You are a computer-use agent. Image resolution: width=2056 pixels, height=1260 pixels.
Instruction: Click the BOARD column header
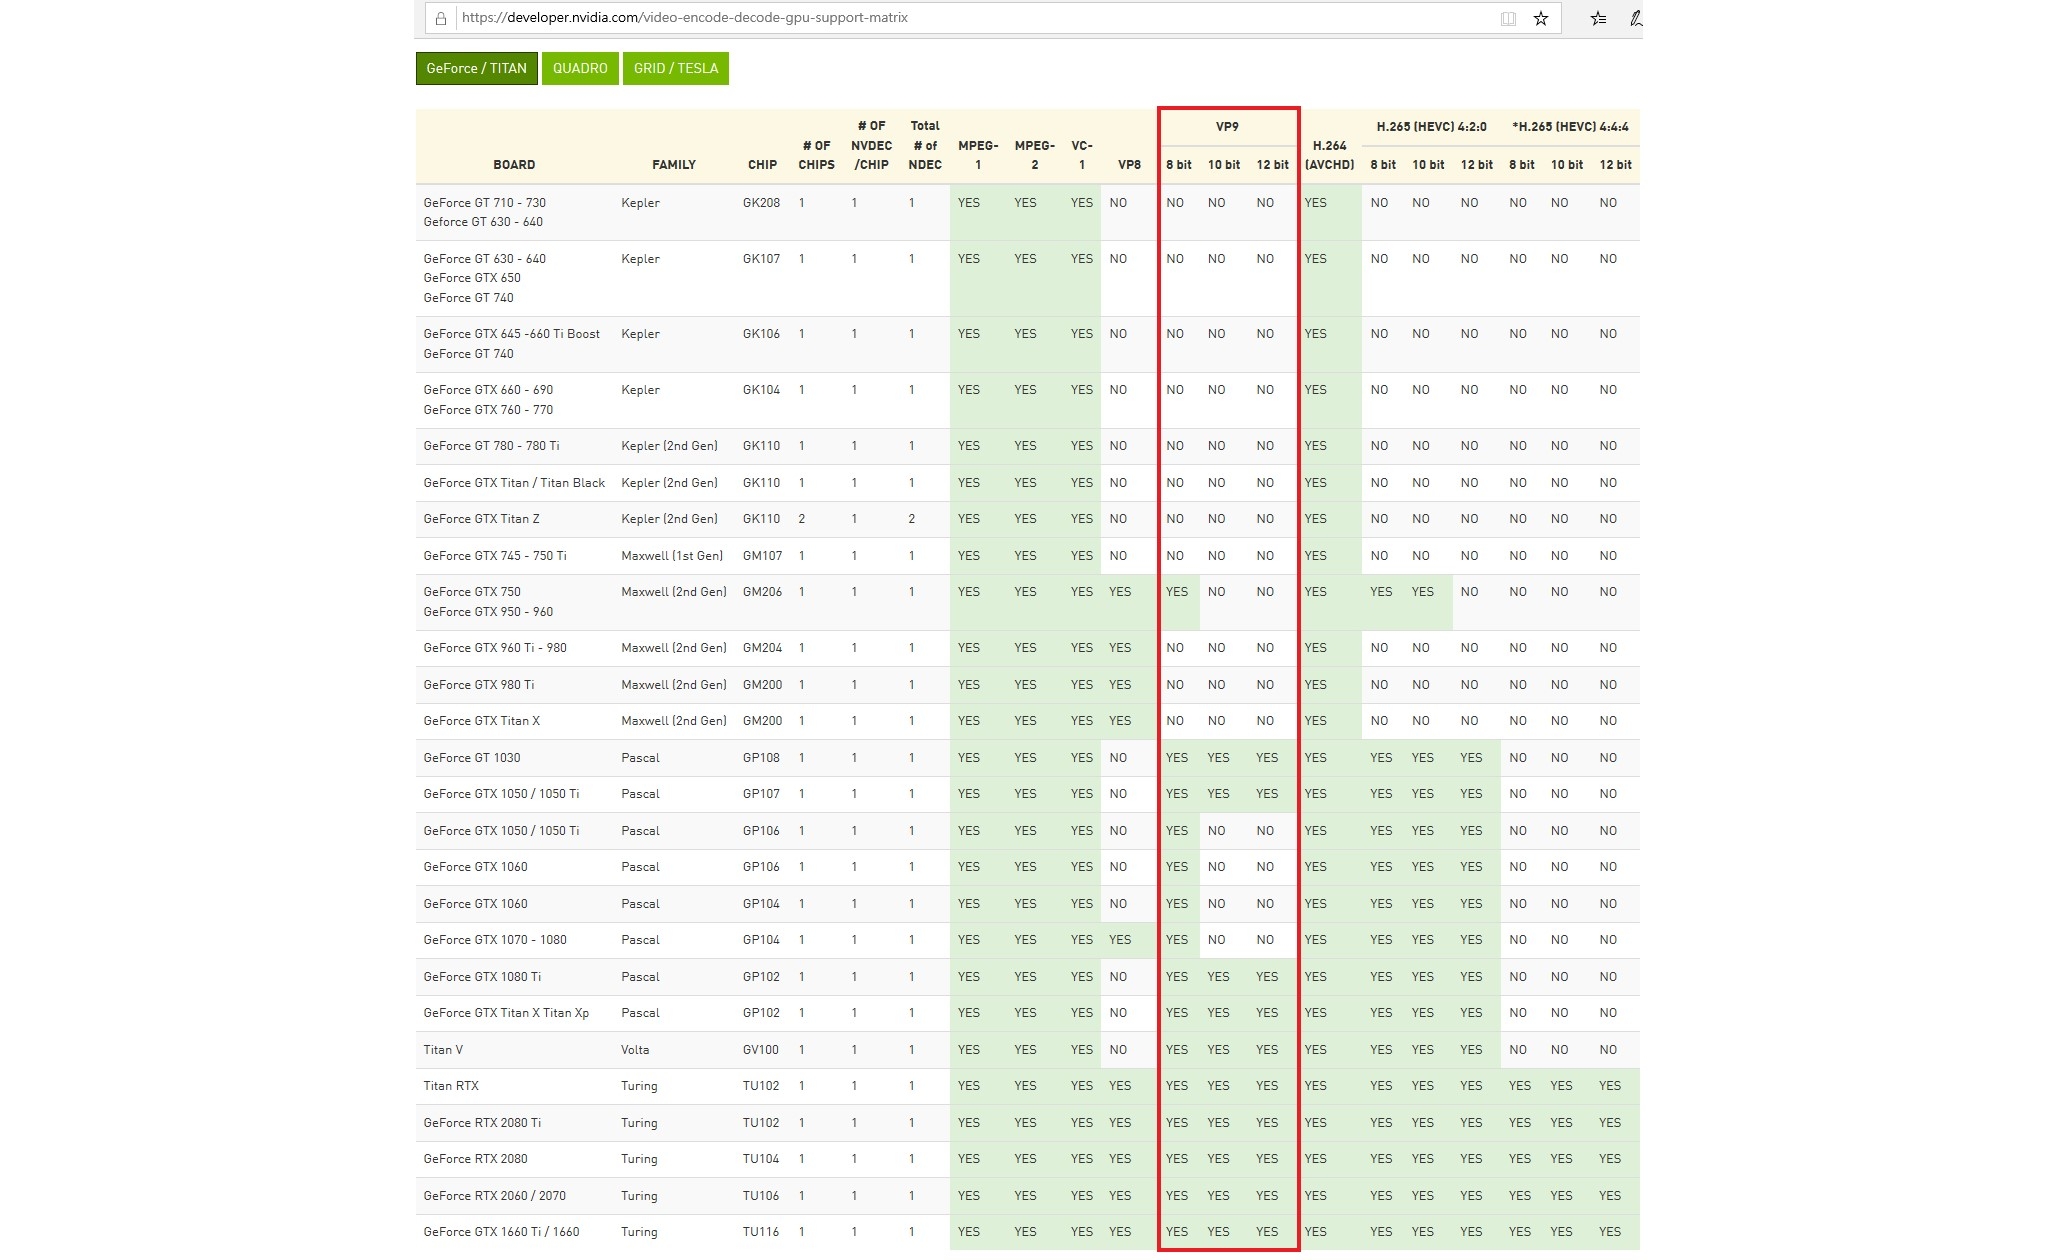tap(514, 165)
